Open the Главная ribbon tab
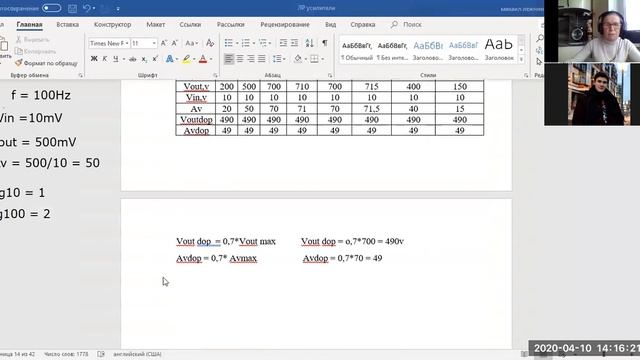640x360 pixels. tap(29, 24)
